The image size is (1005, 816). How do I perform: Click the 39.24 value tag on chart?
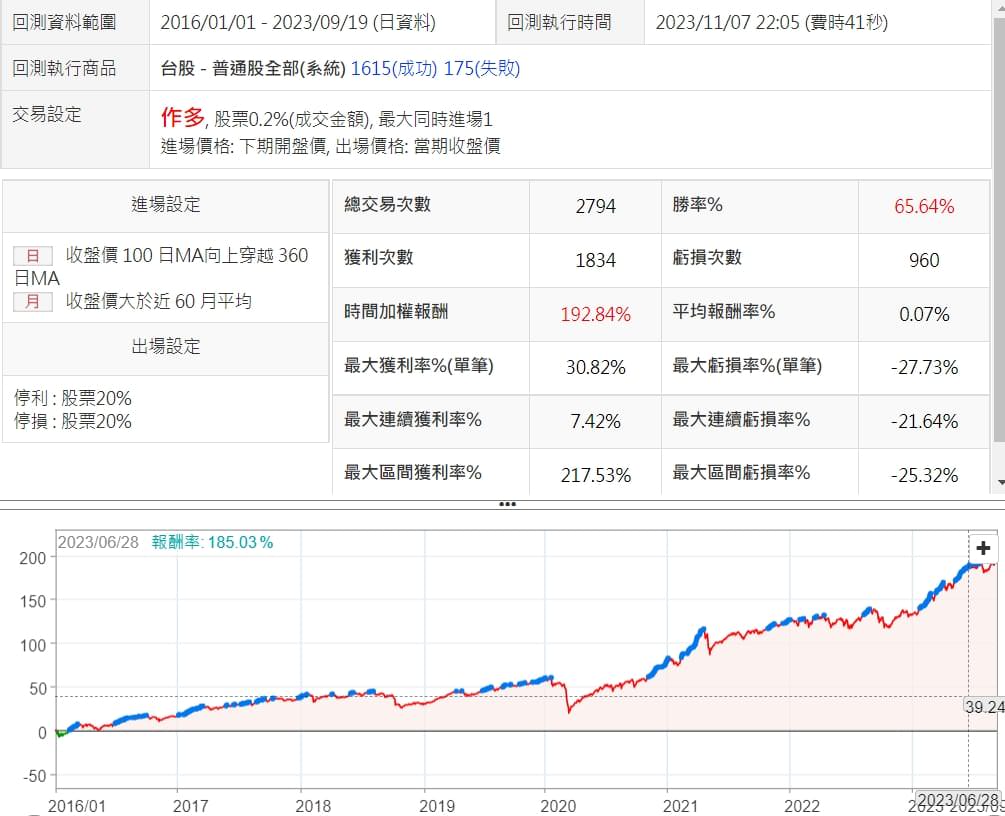click(x=984, y=707)
